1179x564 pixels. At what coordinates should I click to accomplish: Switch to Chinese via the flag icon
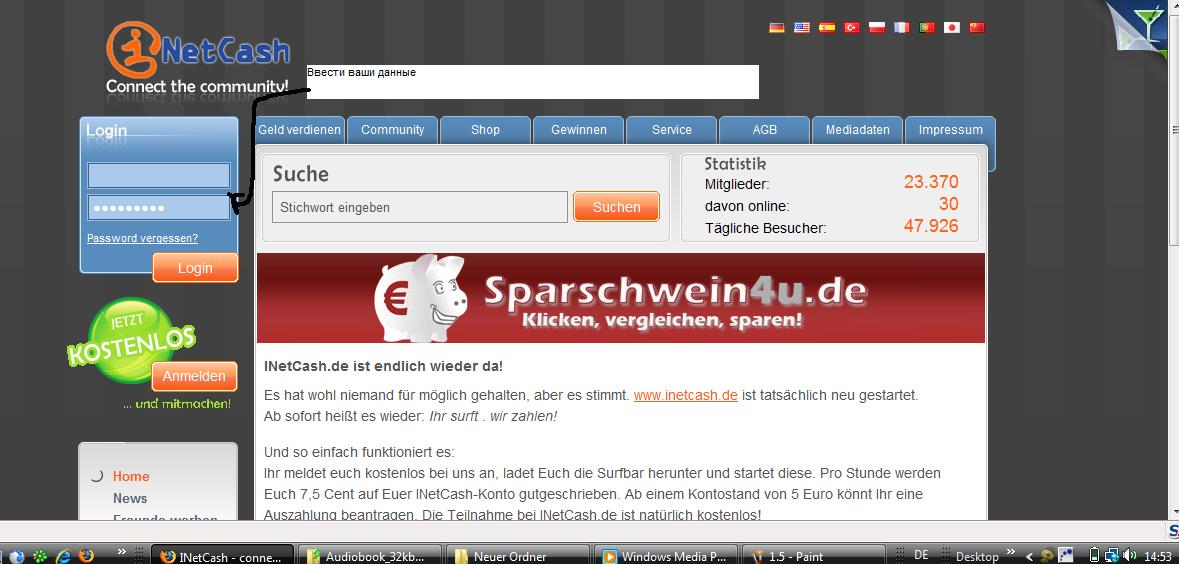tap(977, 28)
